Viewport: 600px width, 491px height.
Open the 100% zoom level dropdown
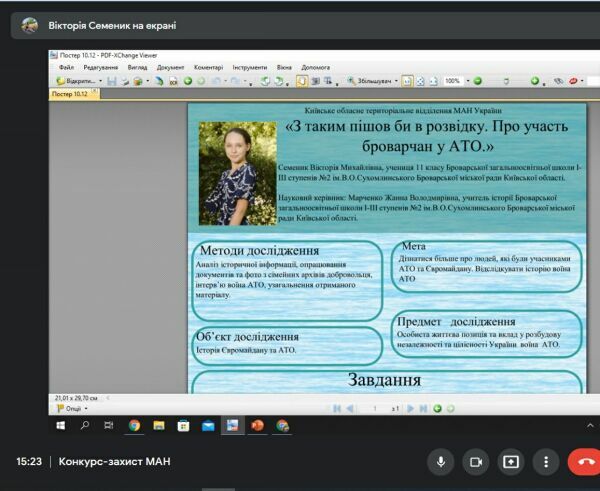464,81
